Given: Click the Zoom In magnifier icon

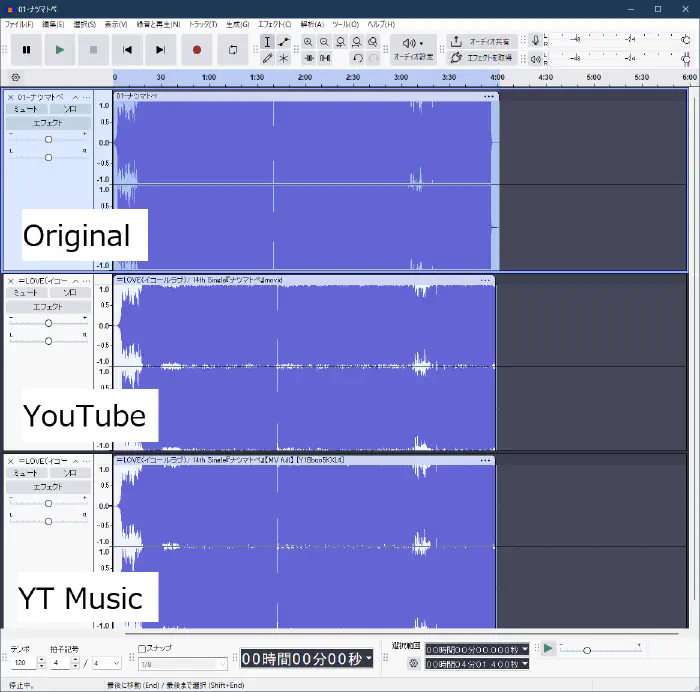Looking at the screenshot, I should (308, 42).
